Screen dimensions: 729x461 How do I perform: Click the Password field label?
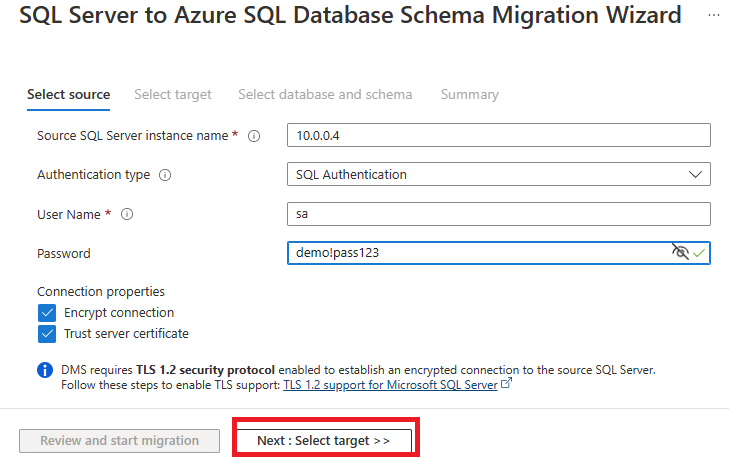click(x=64, y=254)
